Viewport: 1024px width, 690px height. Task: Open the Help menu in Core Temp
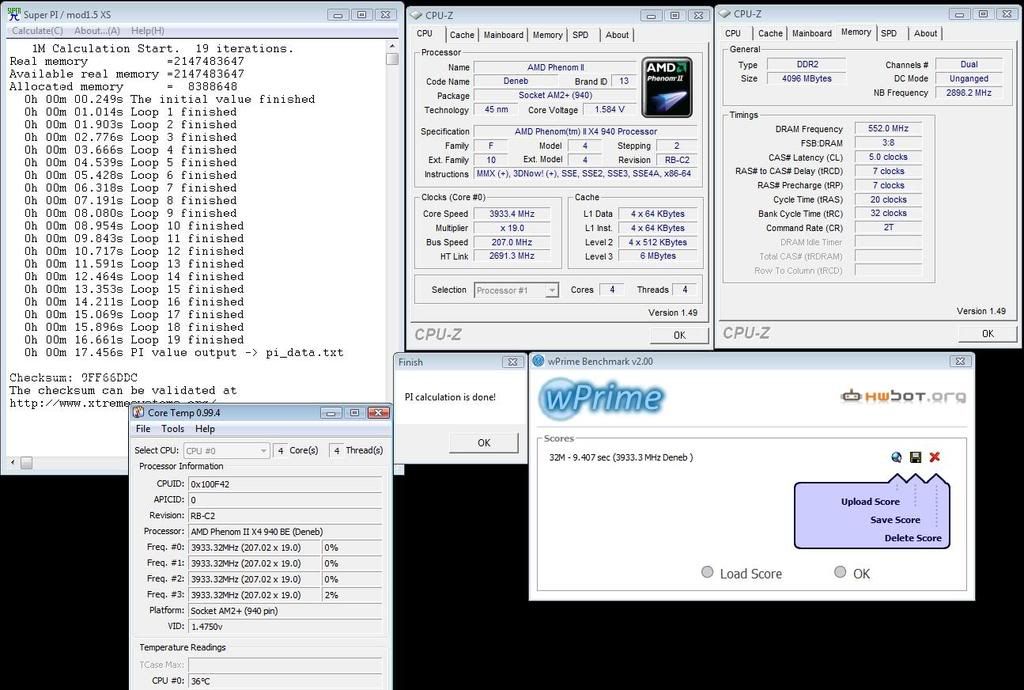pos(205,429)
